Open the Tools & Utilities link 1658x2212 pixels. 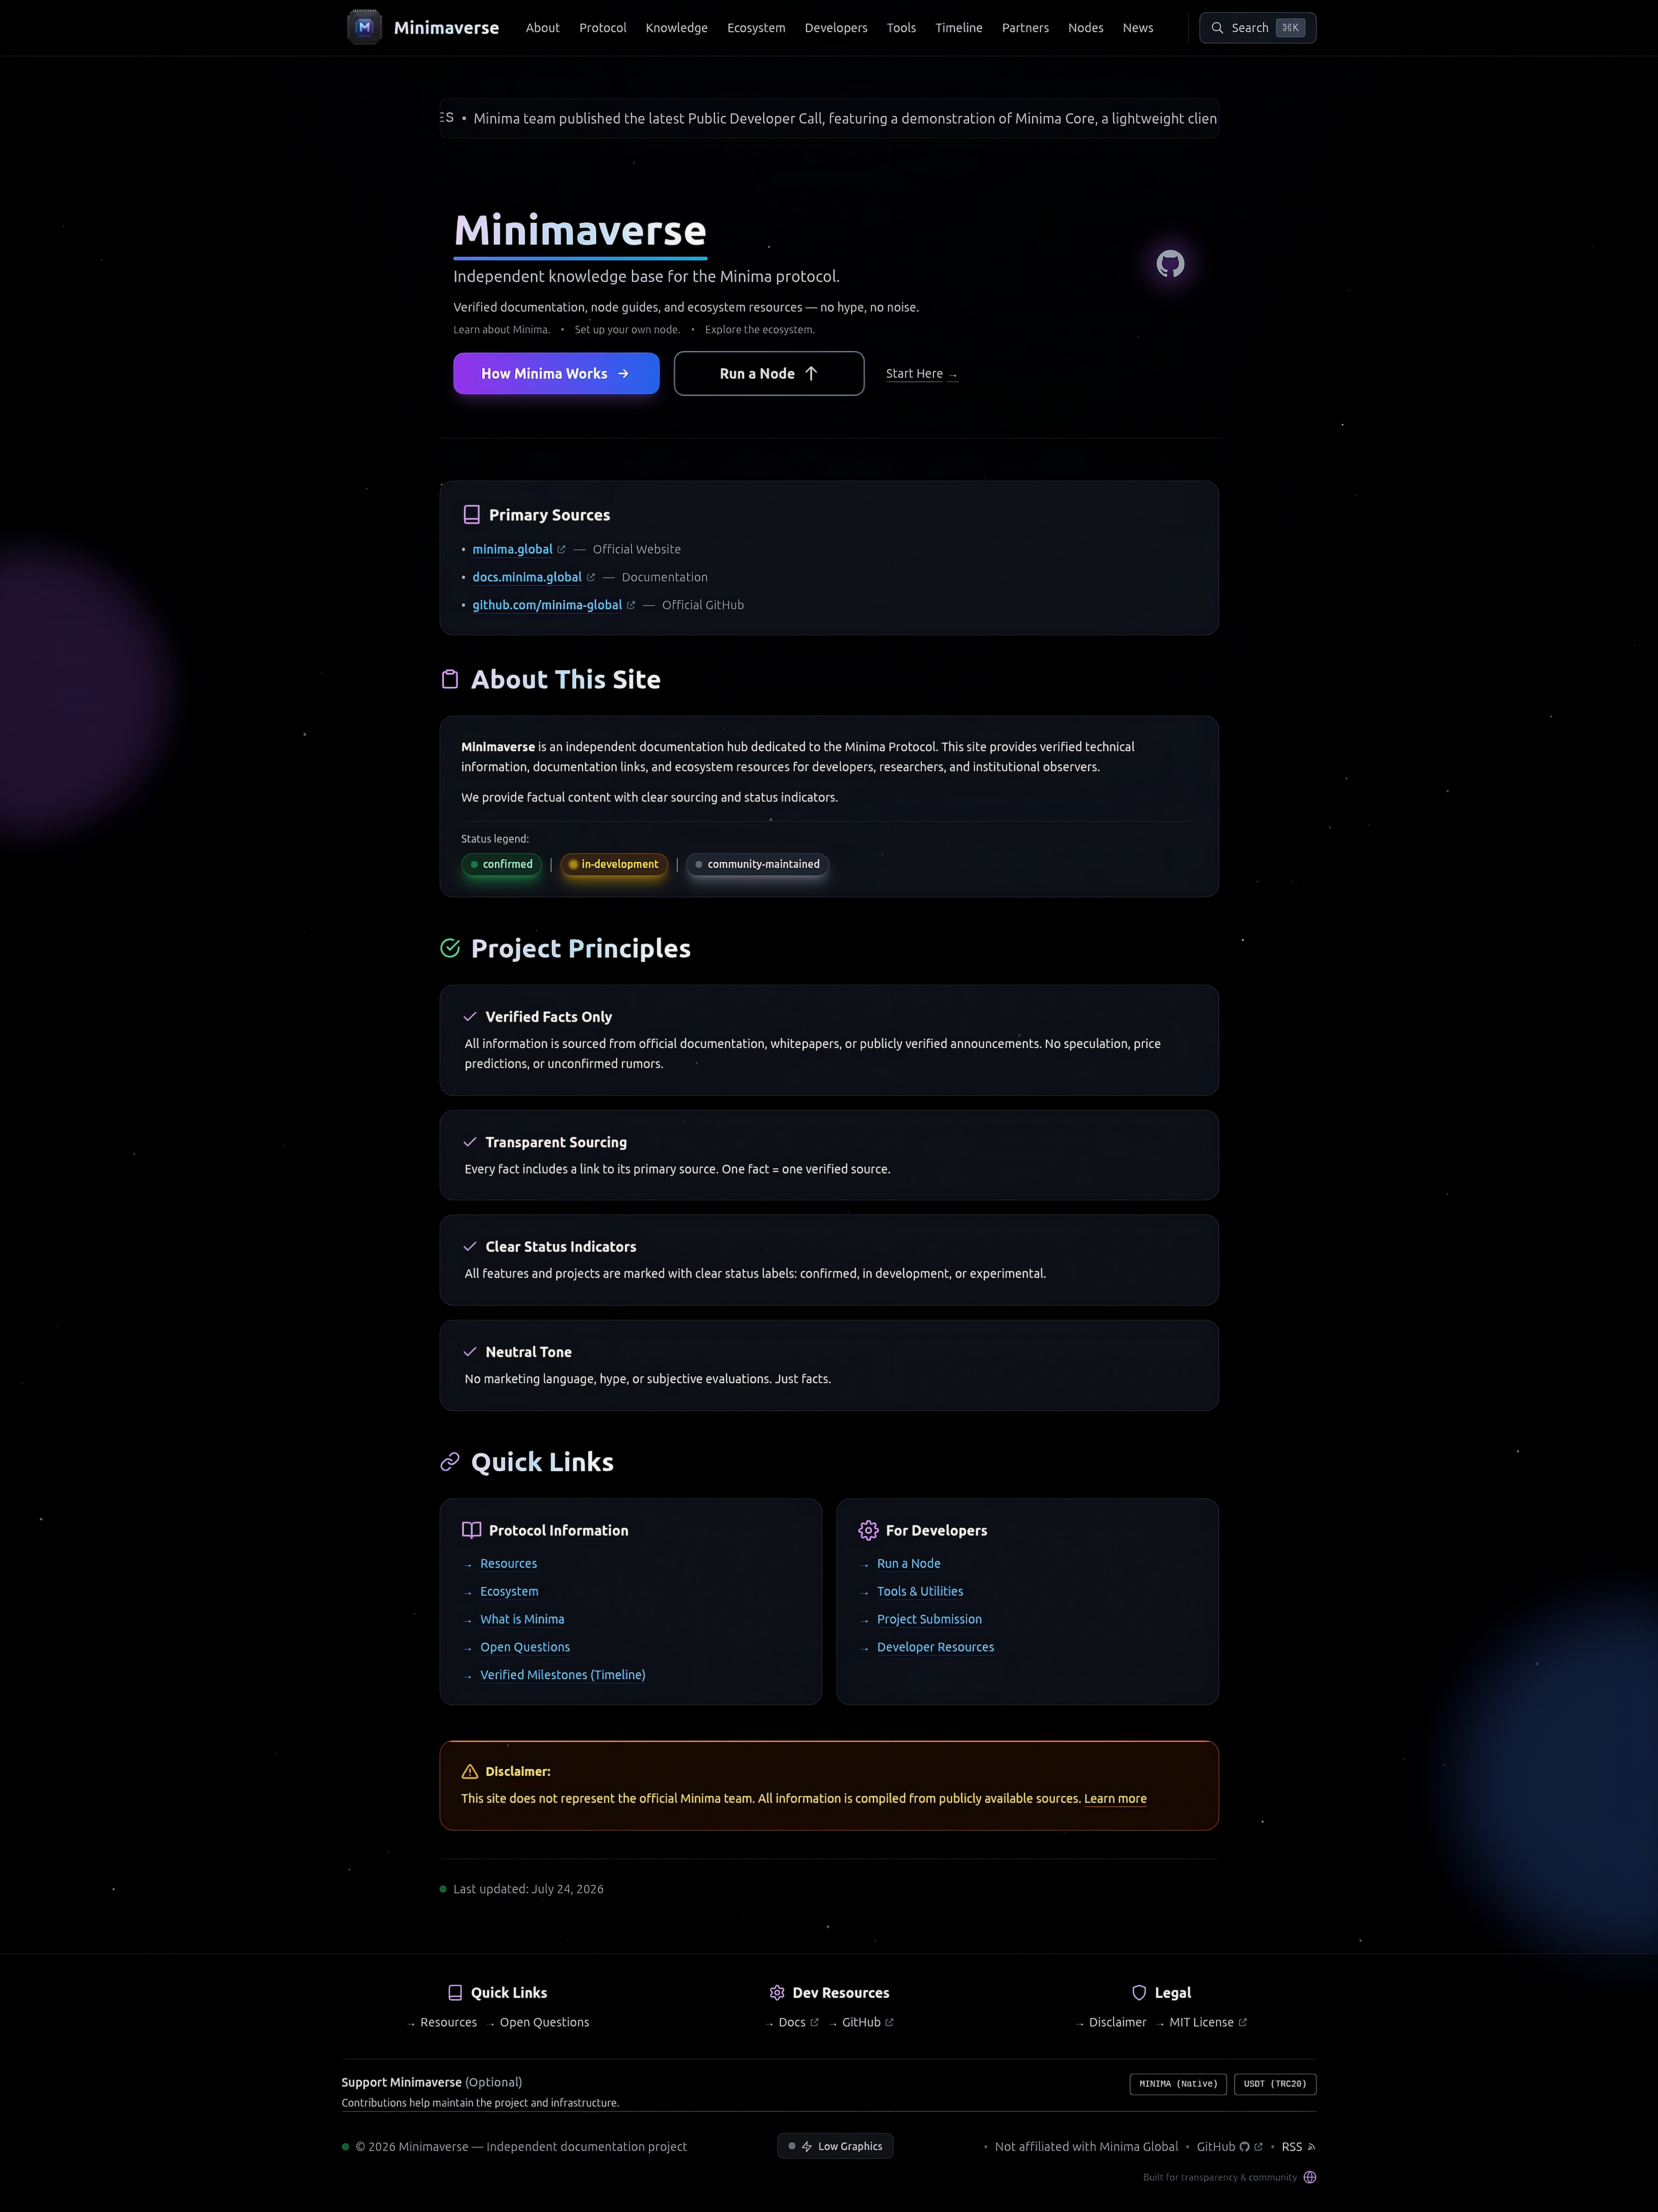pos(920,1591)
